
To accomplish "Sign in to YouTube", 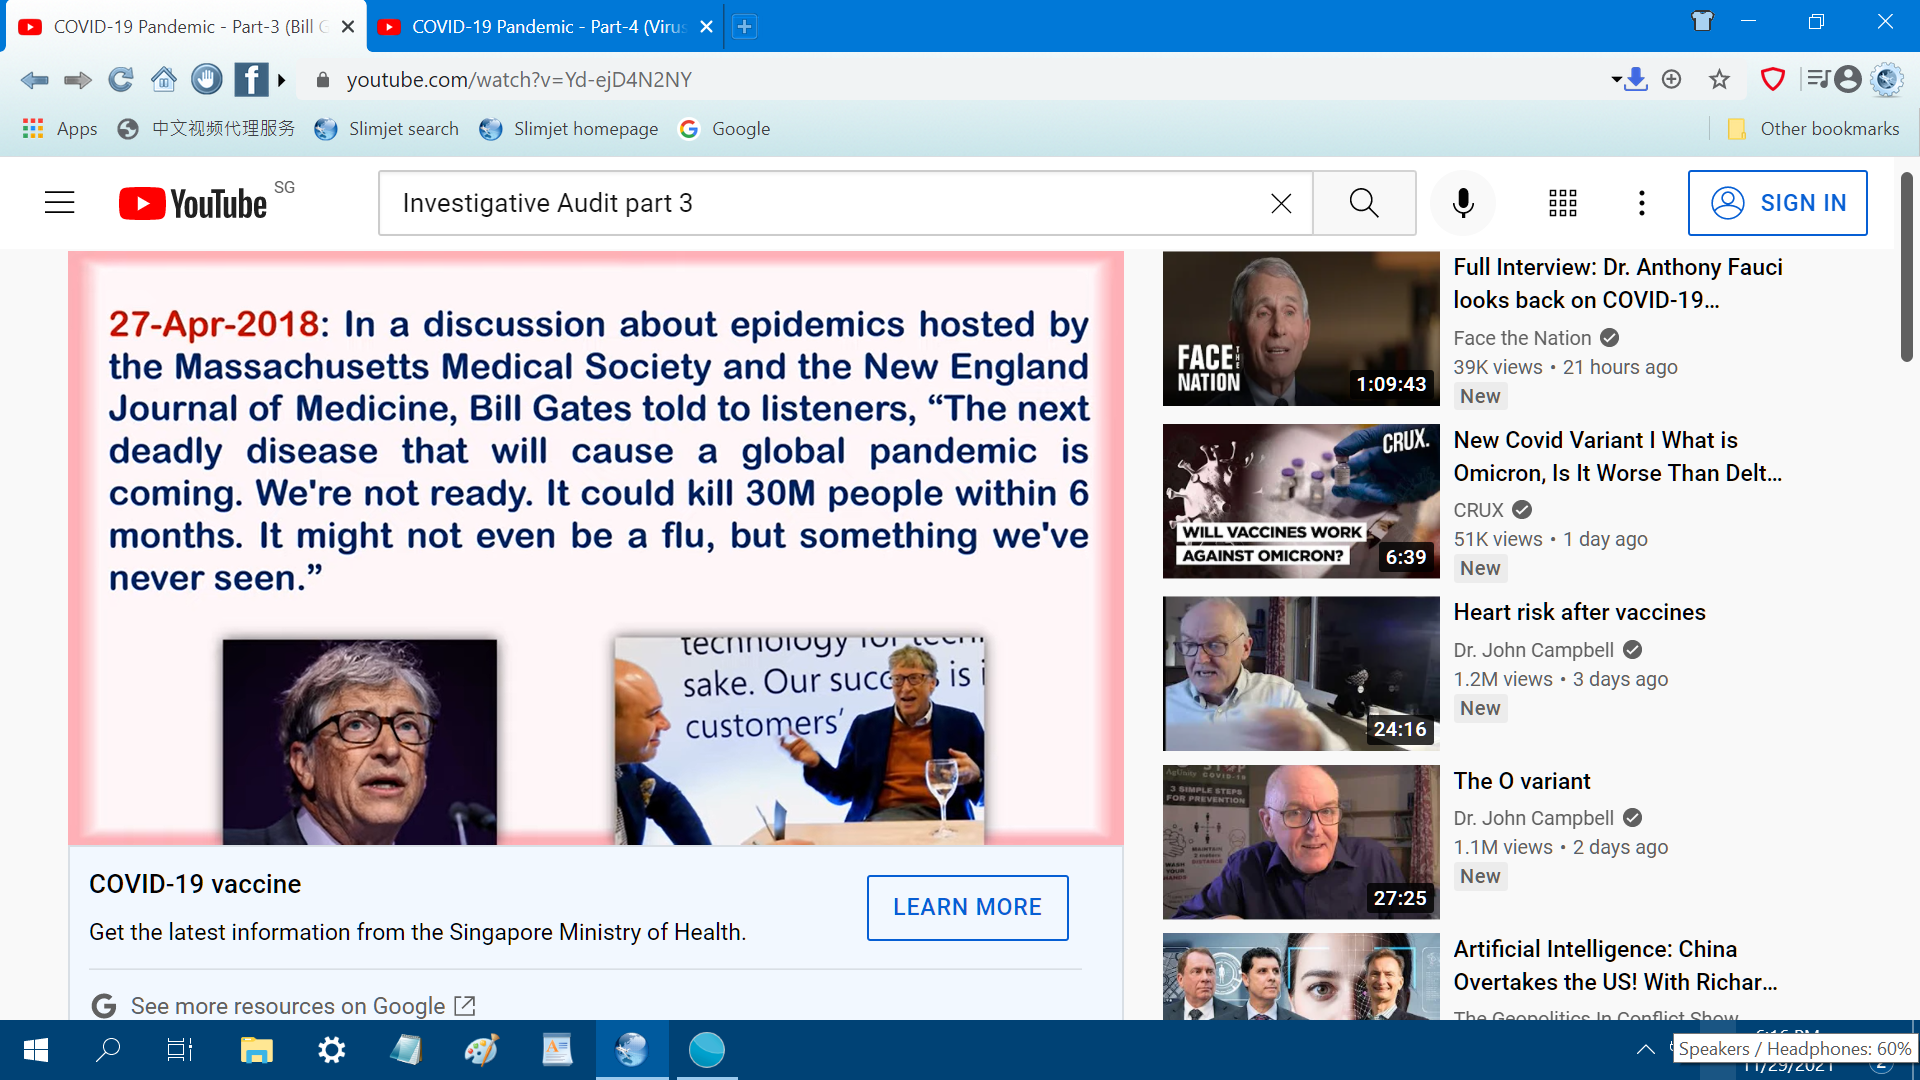I will pos(1778,203).
